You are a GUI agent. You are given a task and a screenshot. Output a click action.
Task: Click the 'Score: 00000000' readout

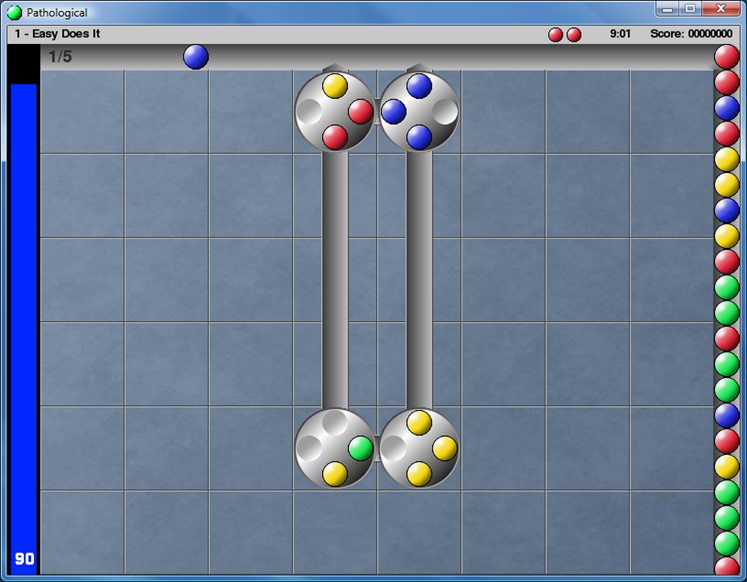(691, 34)
